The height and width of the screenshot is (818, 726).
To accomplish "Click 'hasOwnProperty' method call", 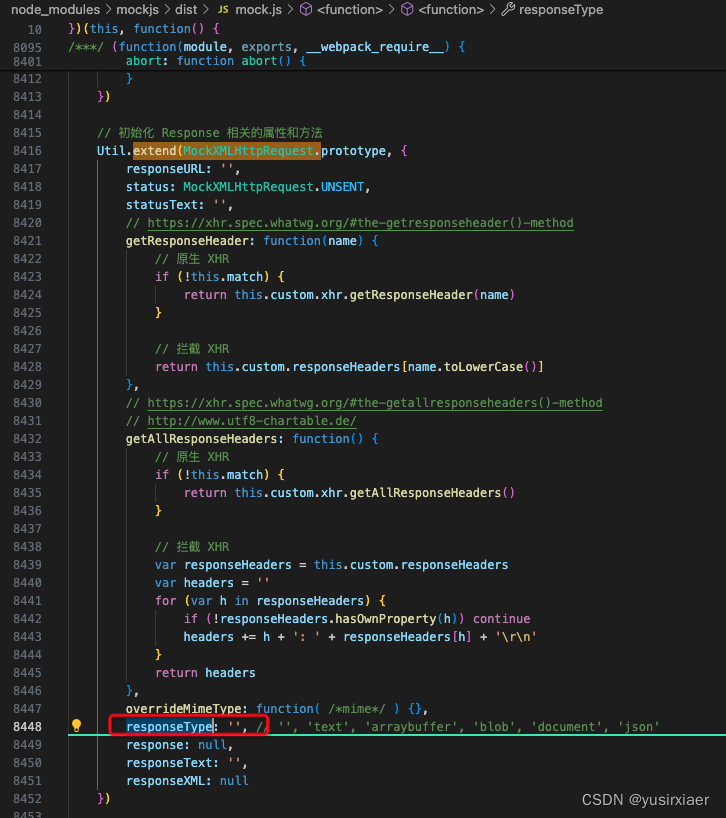I will point(385,619).
